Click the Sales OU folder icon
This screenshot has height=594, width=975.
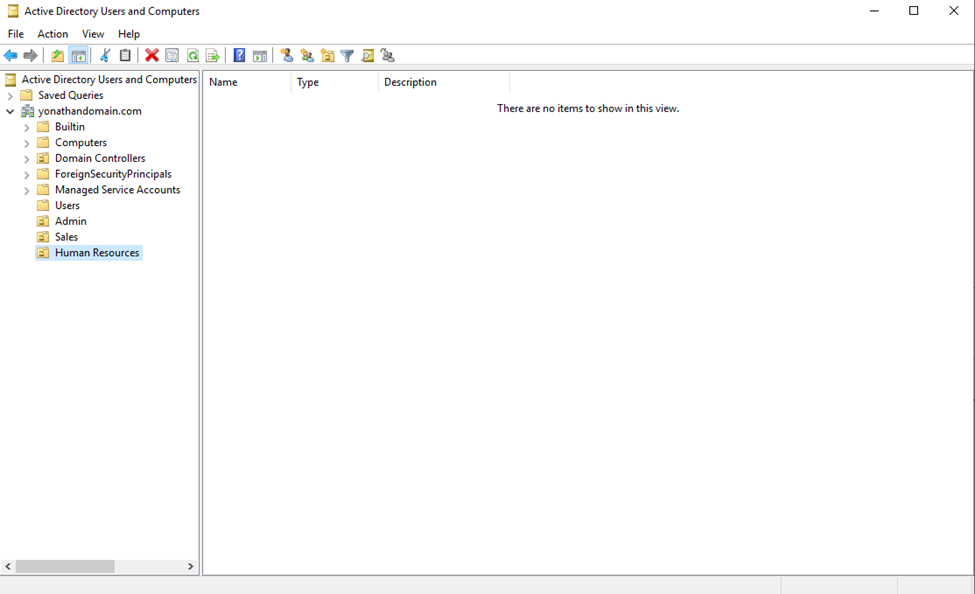point(43,236)
